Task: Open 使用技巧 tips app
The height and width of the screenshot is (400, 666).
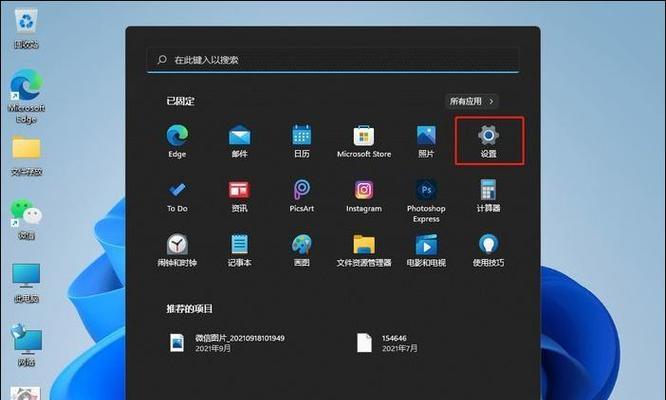Action: click(488, 251)
